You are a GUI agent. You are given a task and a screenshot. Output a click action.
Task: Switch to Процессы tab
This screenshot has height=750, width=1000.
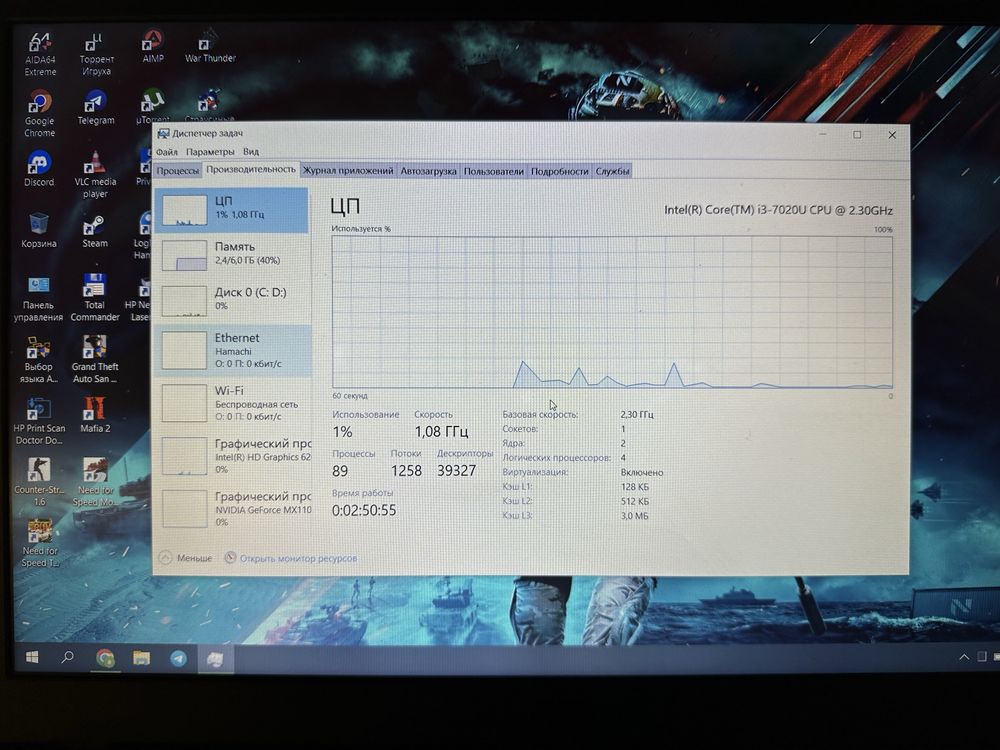[178, 171]
